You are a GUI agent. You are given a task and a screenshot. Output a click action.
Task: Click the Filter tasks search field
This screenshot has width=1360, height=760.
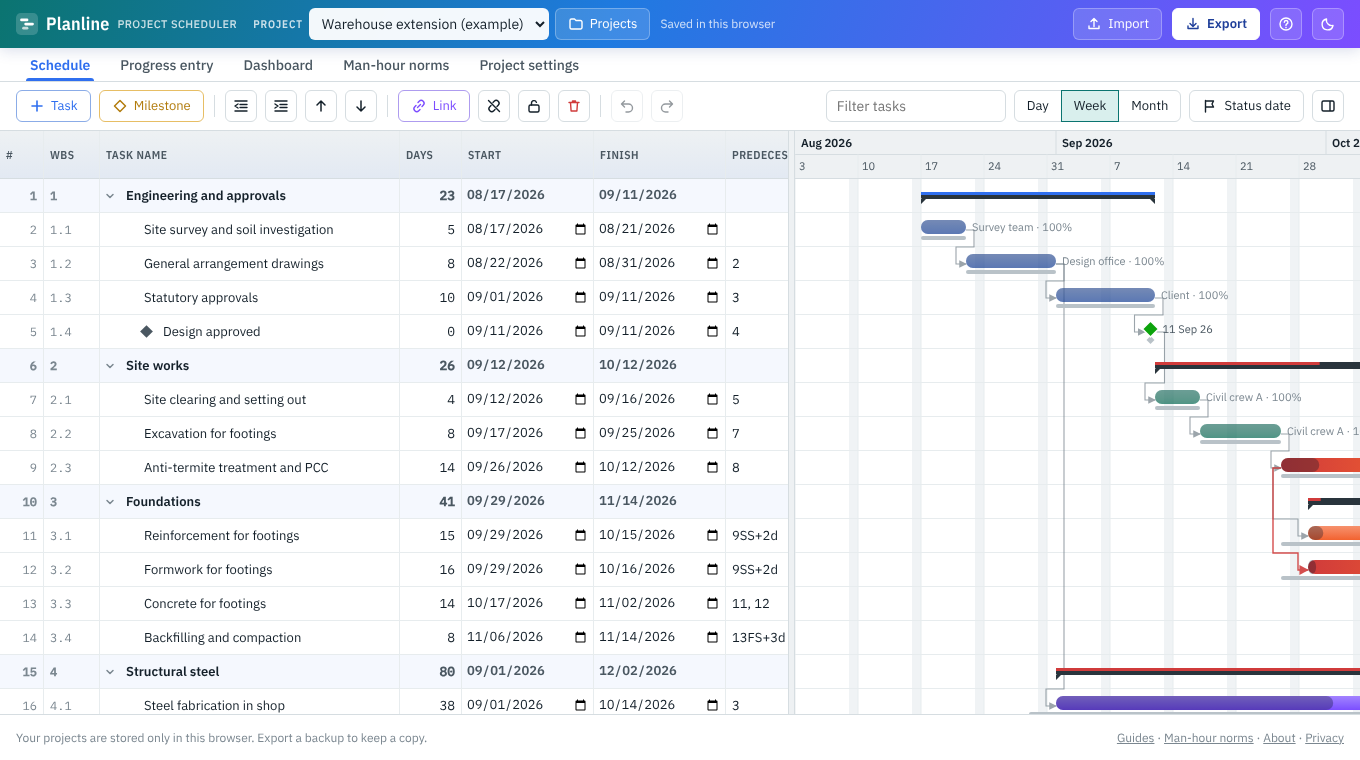916,106
